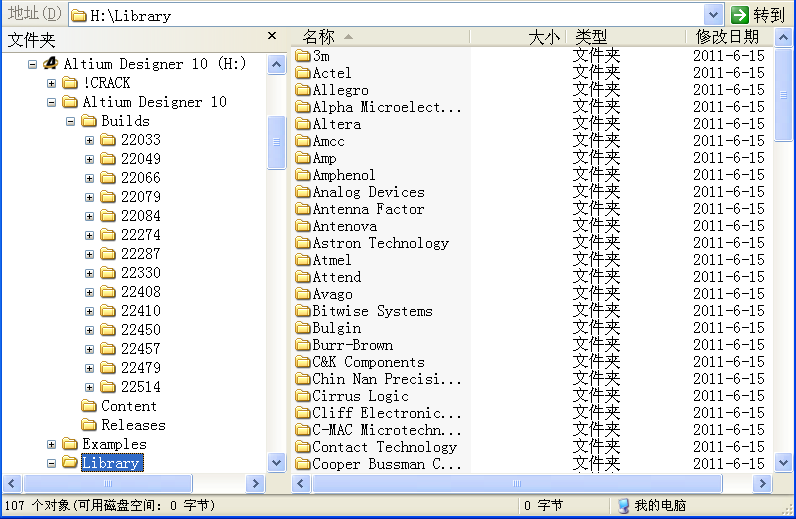Collapse the Library folder node

pos(51,463)
